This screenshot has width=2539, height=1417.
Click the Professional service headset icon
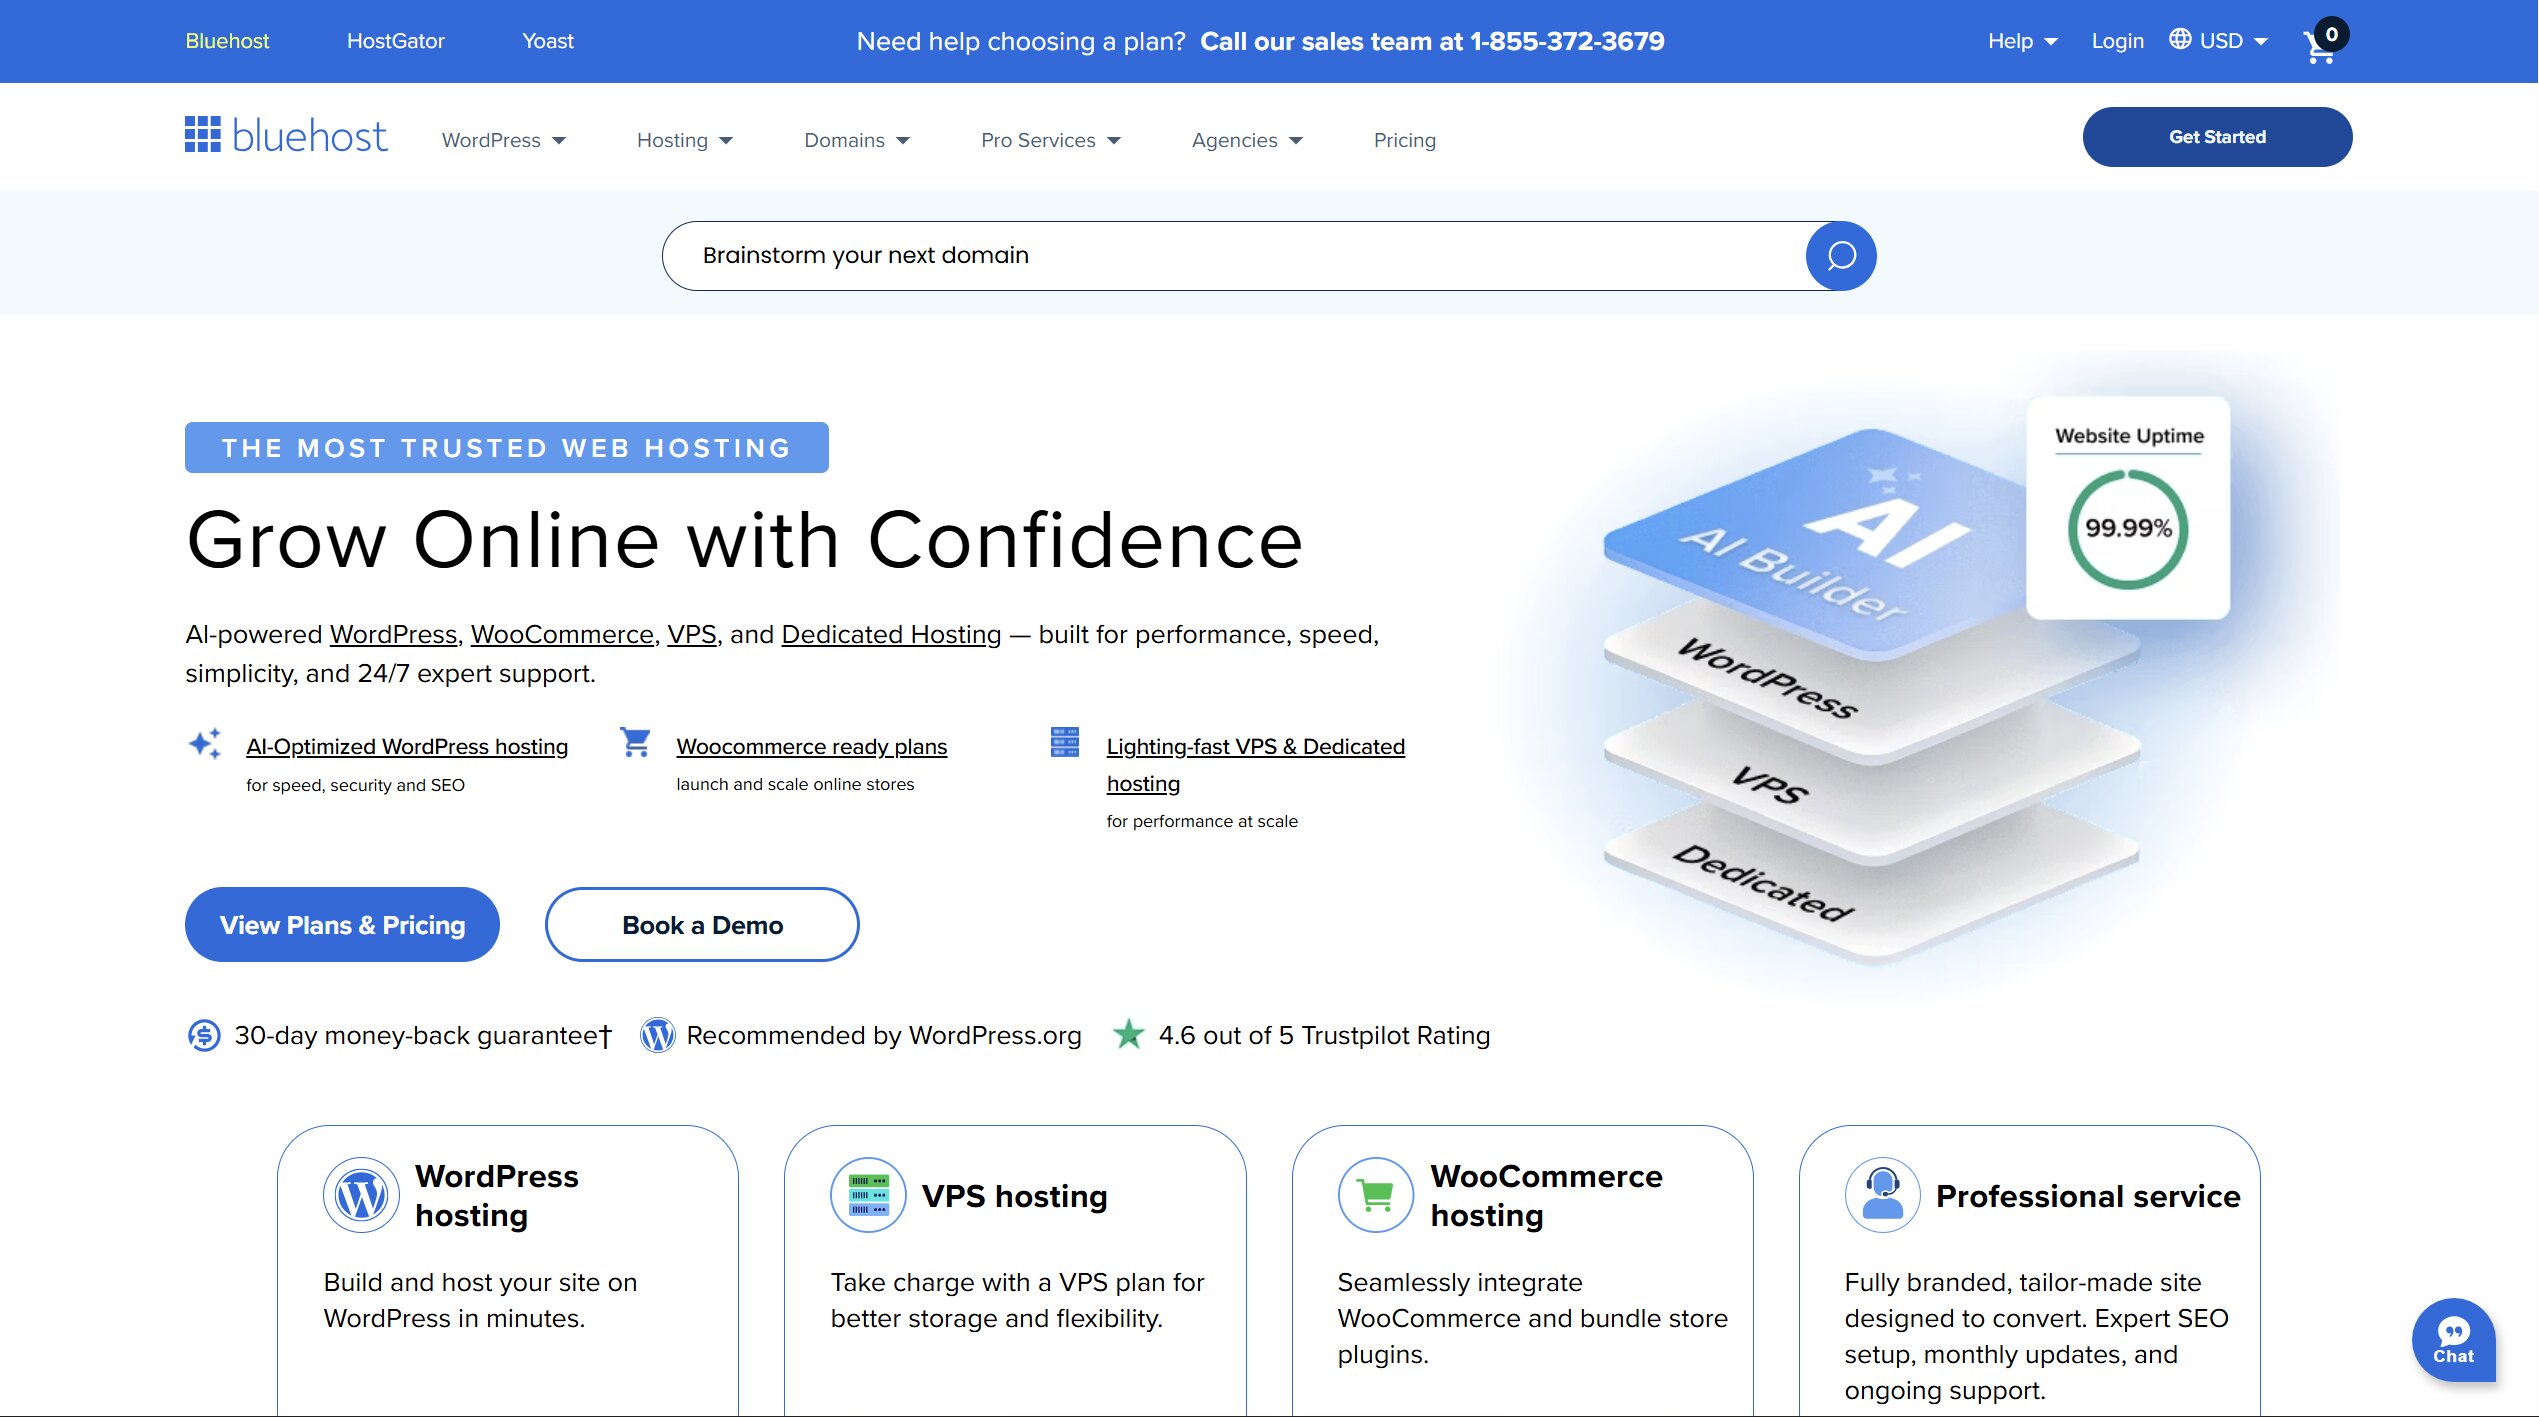[x=1881, y=1194]
